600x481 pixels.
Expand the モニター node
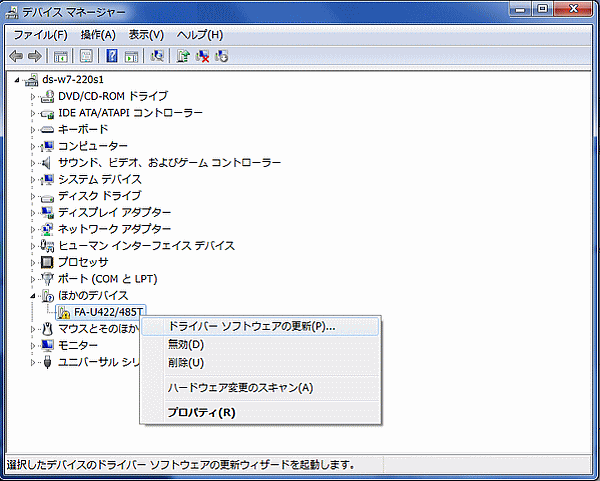pos(33,346)
